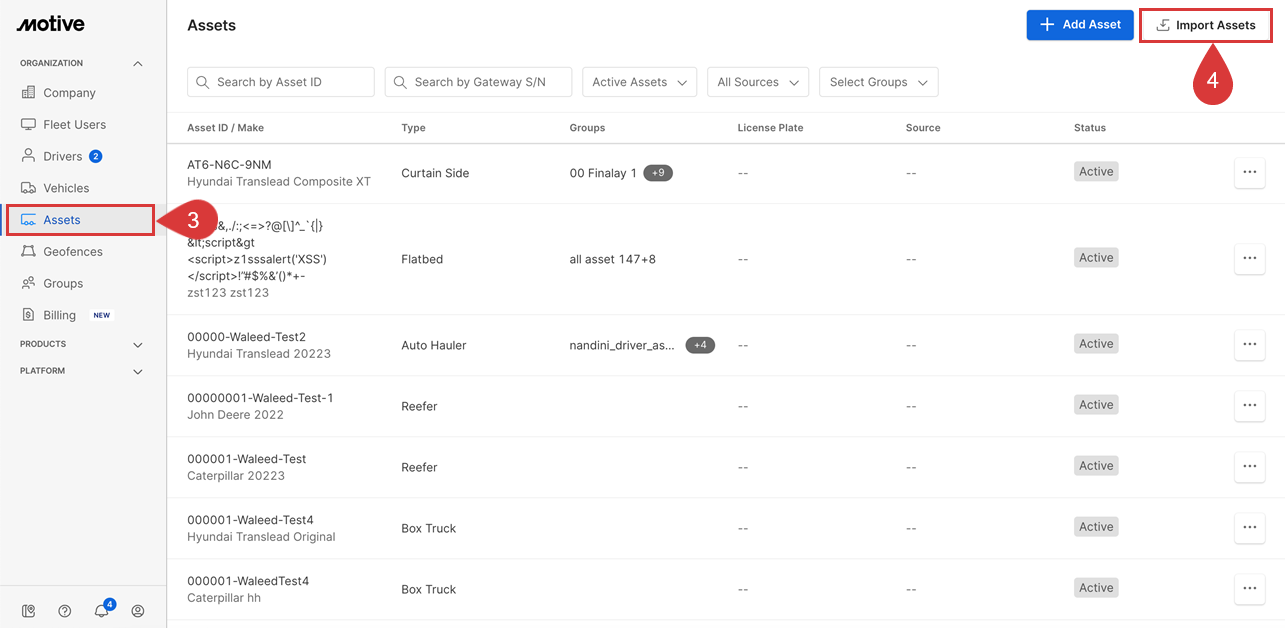This screenshot has height=628, width=1285.
Task: Click the Motive logo
Action: [x=50, y=23]
